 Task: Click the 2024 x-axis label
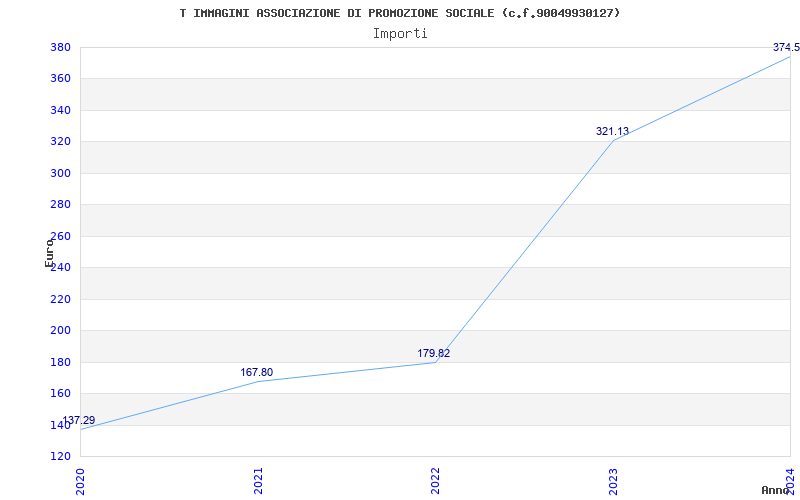point(790,481)
